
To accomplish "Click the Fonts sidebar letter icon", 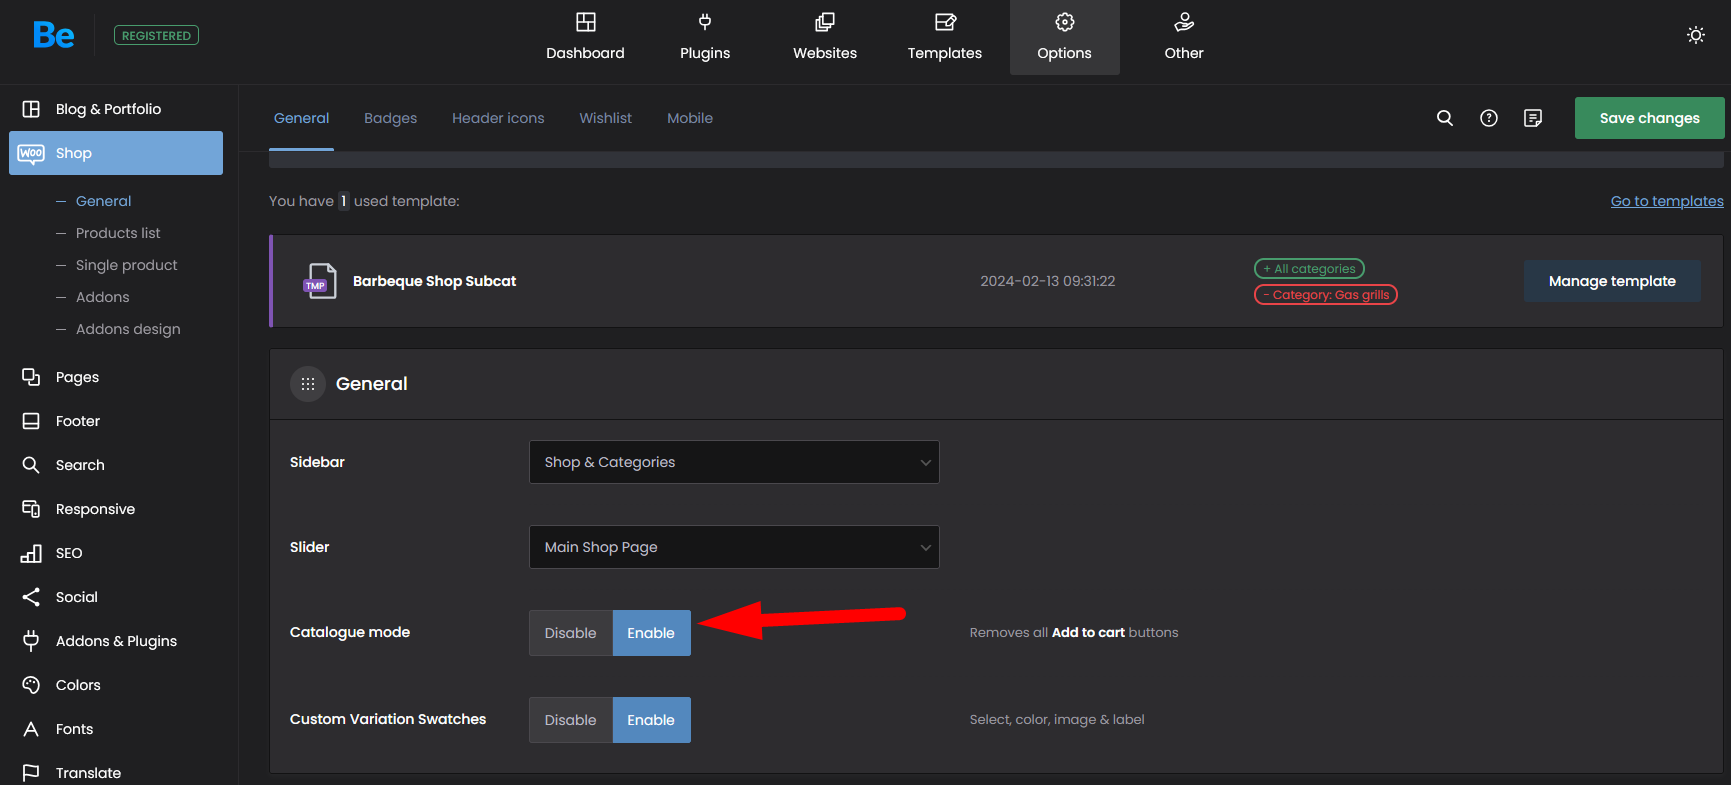I will tap(31, 729).
